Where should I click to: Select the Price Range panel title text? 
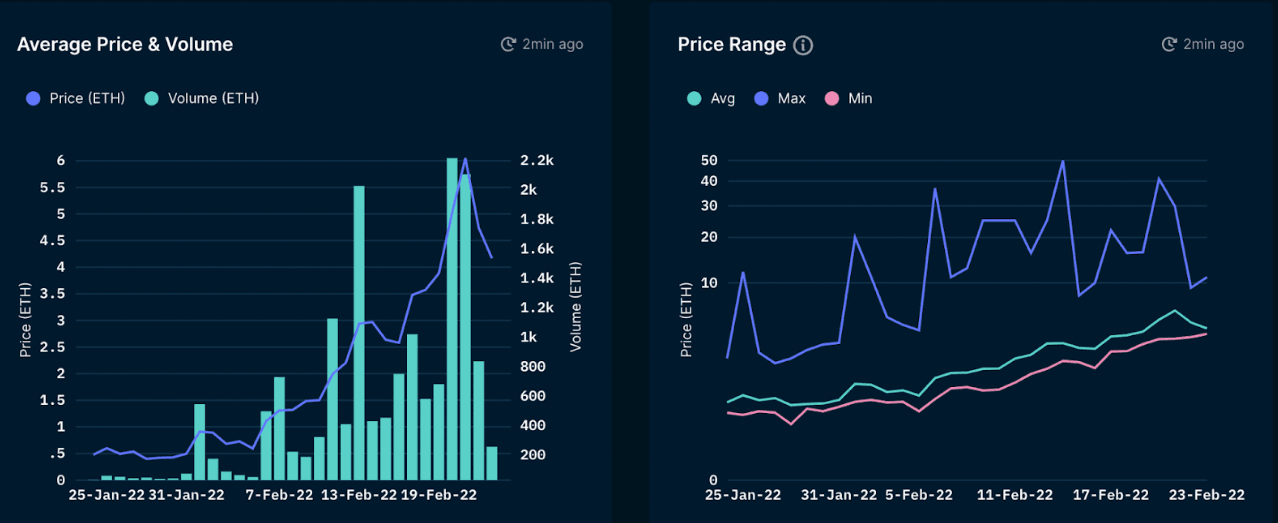(731, 44)
